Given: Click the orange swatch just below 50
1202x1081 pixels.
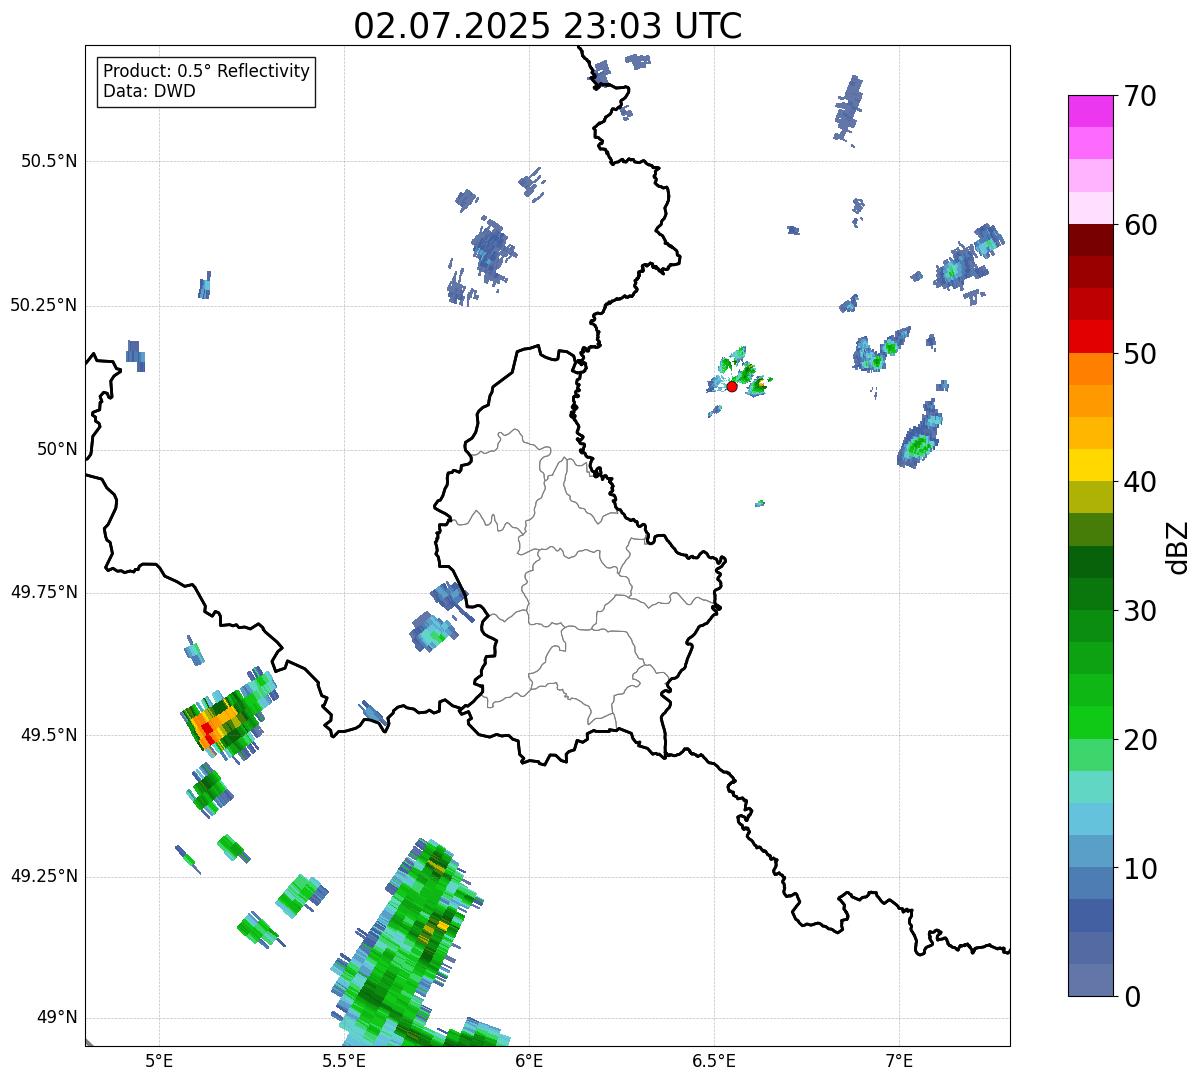Looking at the screenshot, I should (1090, 369).
